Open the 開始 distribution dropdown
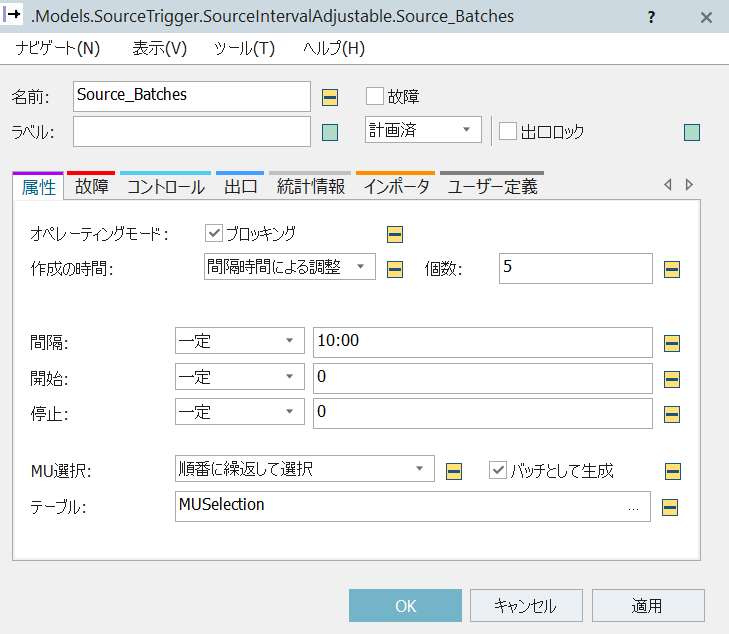The height and width of the screenshot is (634, 729). tap(240, 376)
